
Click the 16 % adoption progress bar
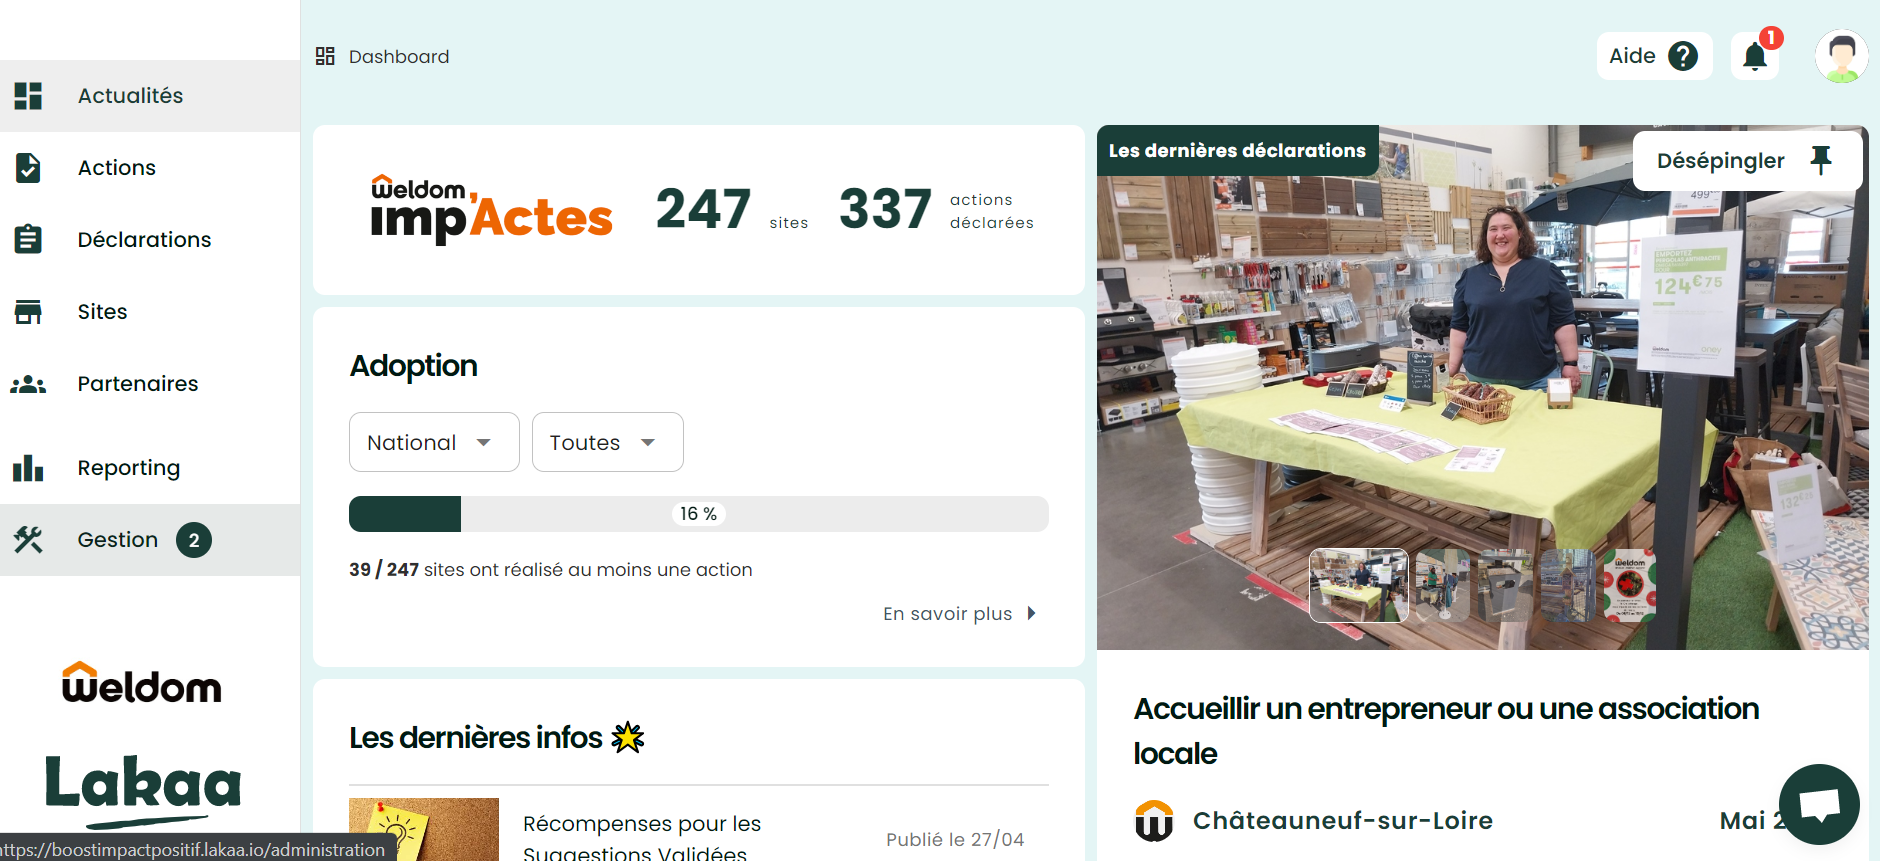(698, 514)
